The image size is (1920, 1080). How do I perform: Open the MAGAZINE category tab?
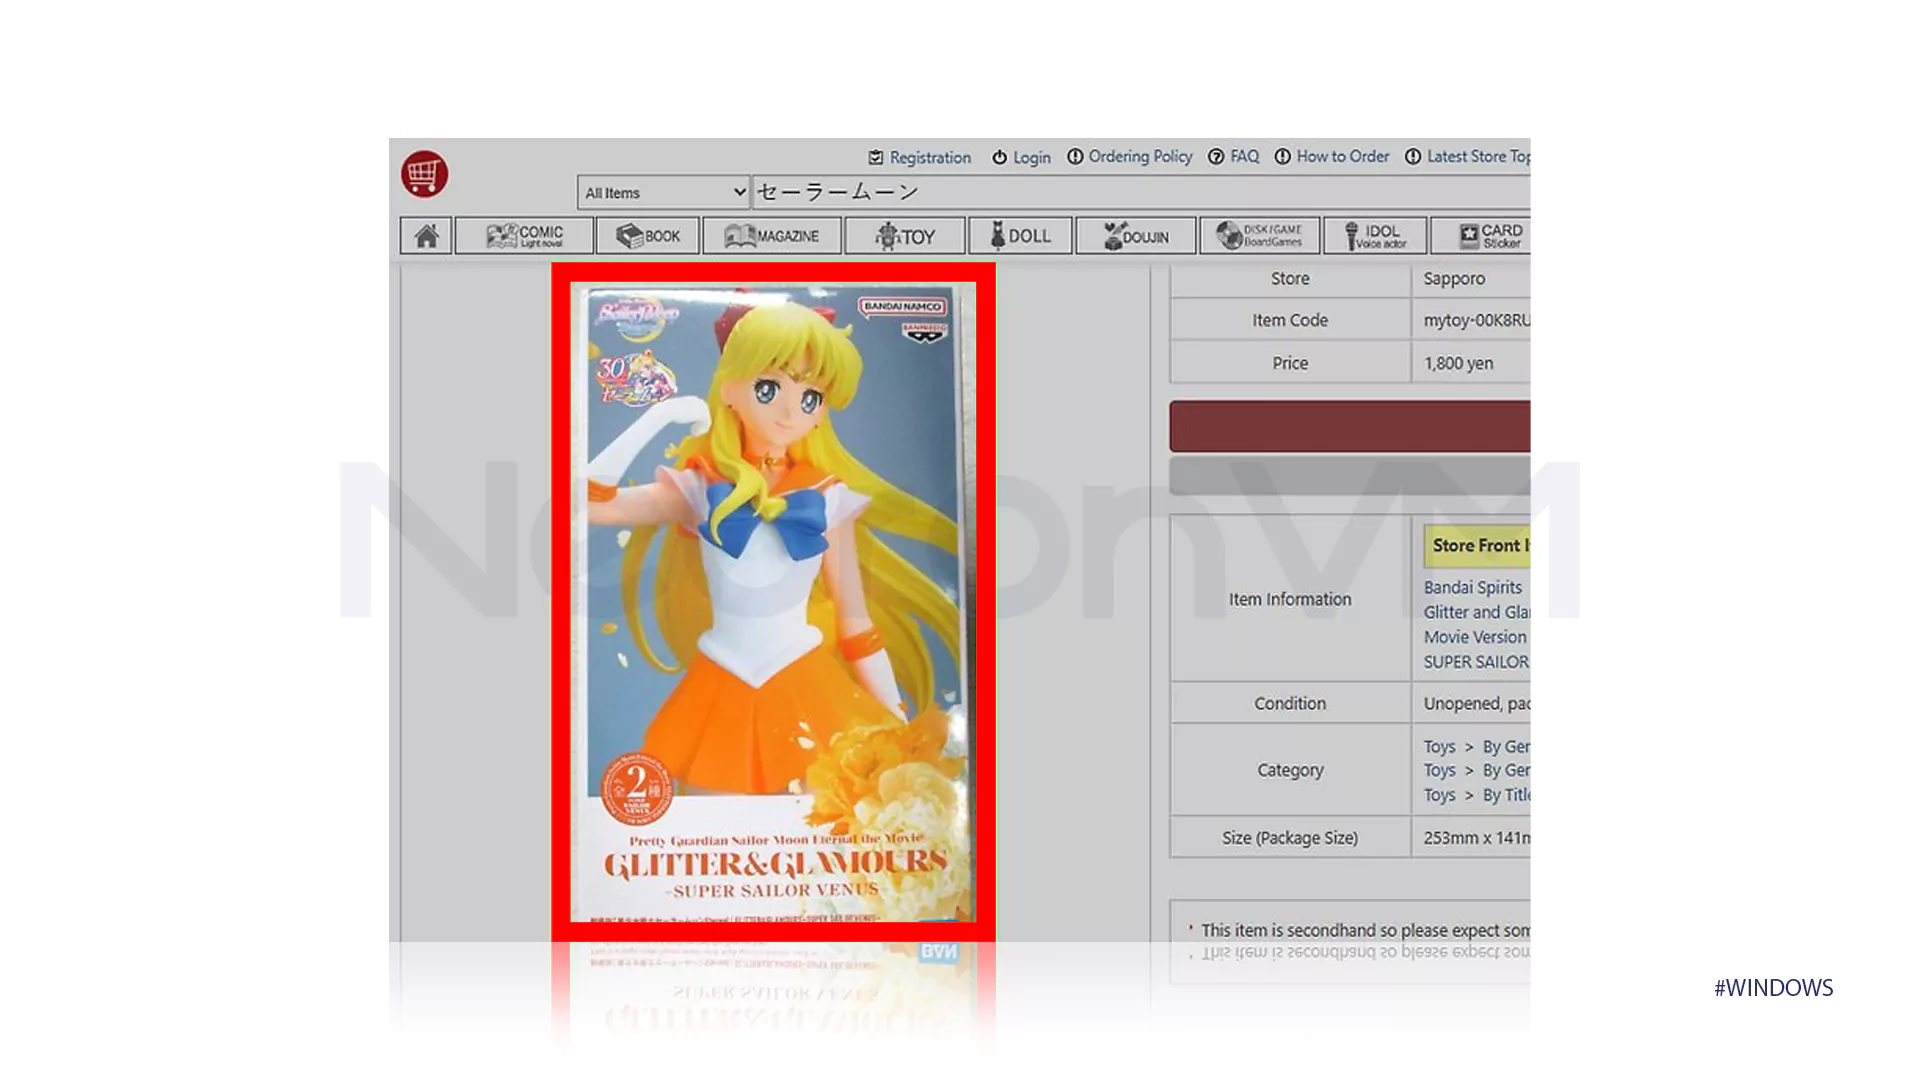pyautogui.click(x=771, y=236)
